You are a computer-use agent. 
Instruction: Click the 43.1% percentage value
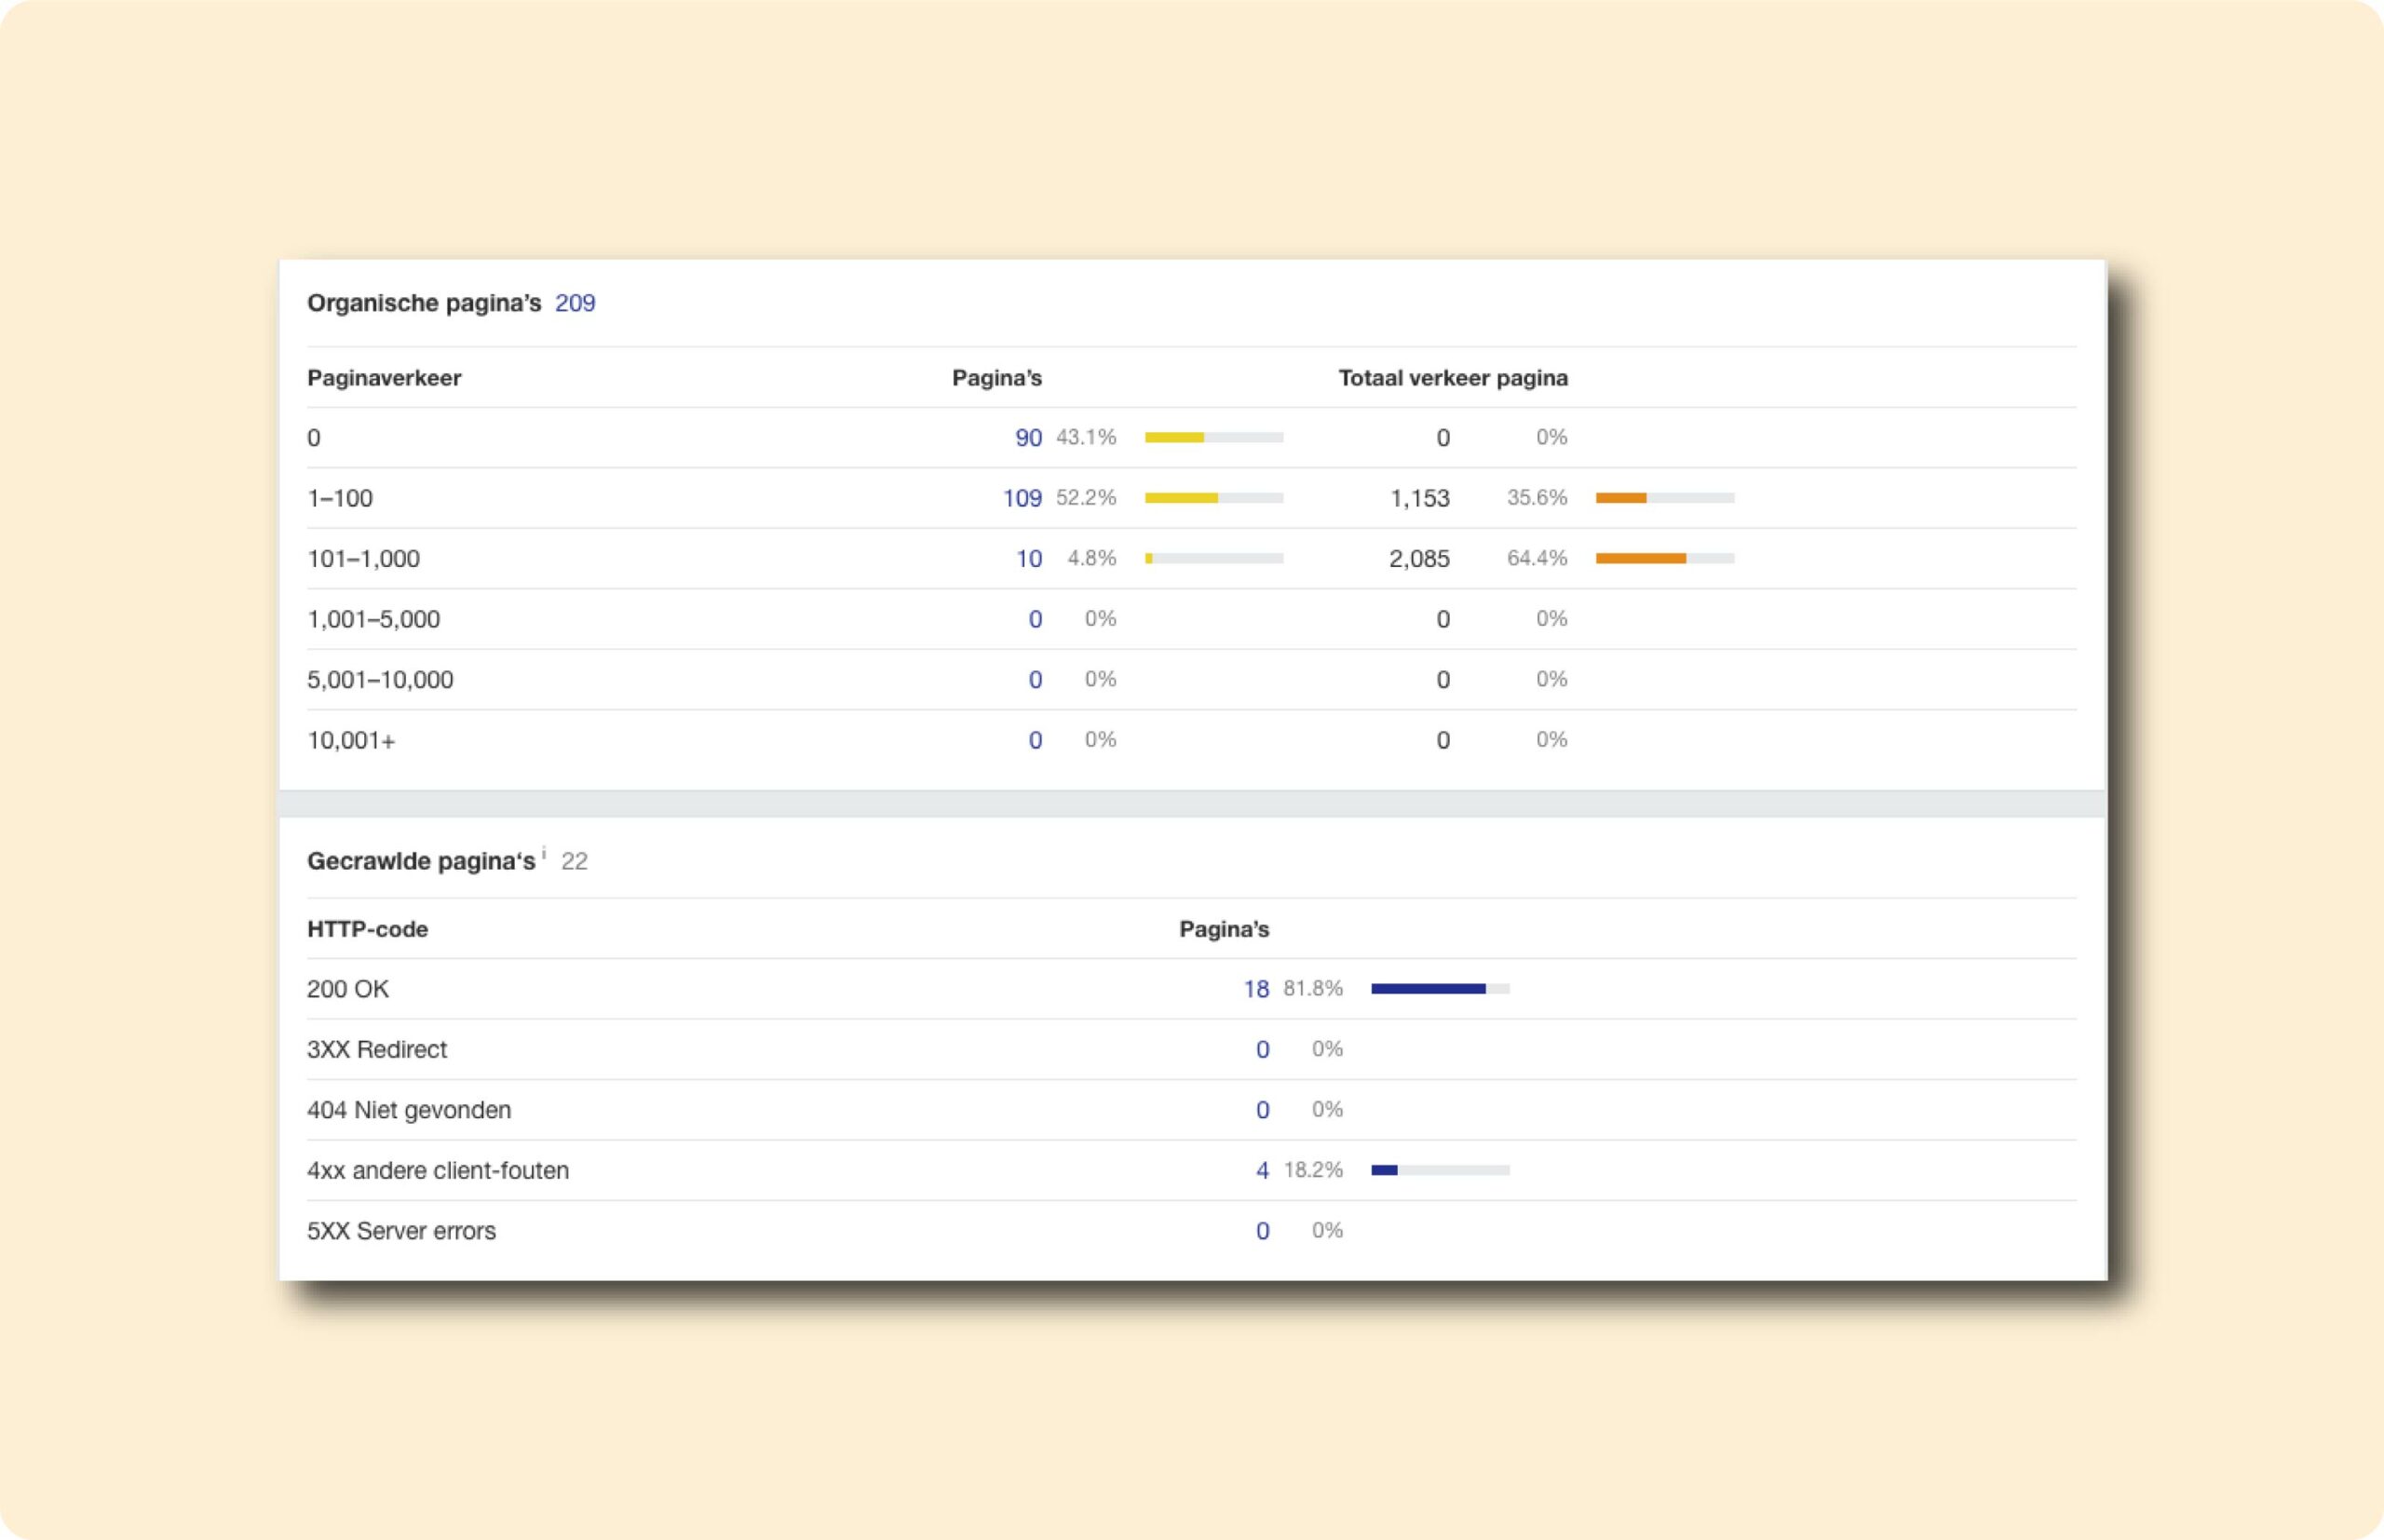tap(1086, 437)
